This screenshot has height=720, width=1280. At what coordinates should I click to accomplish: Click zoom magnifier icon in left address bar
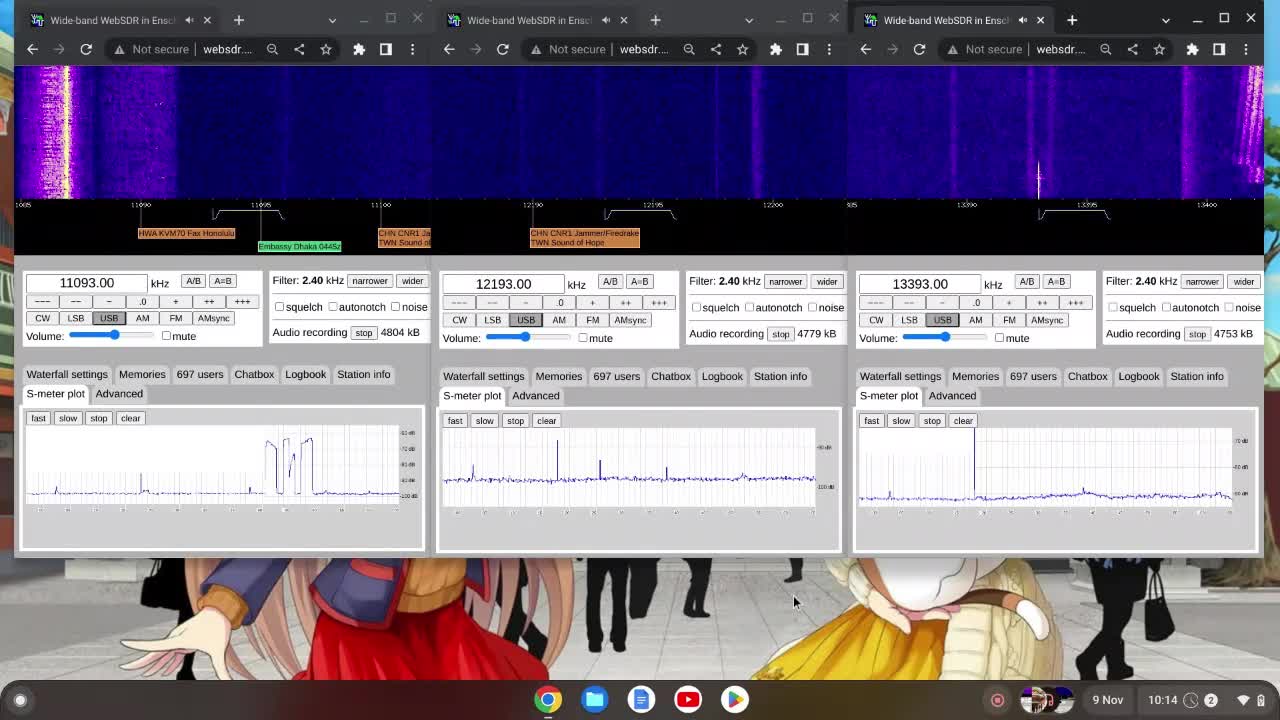pos(272,49)
